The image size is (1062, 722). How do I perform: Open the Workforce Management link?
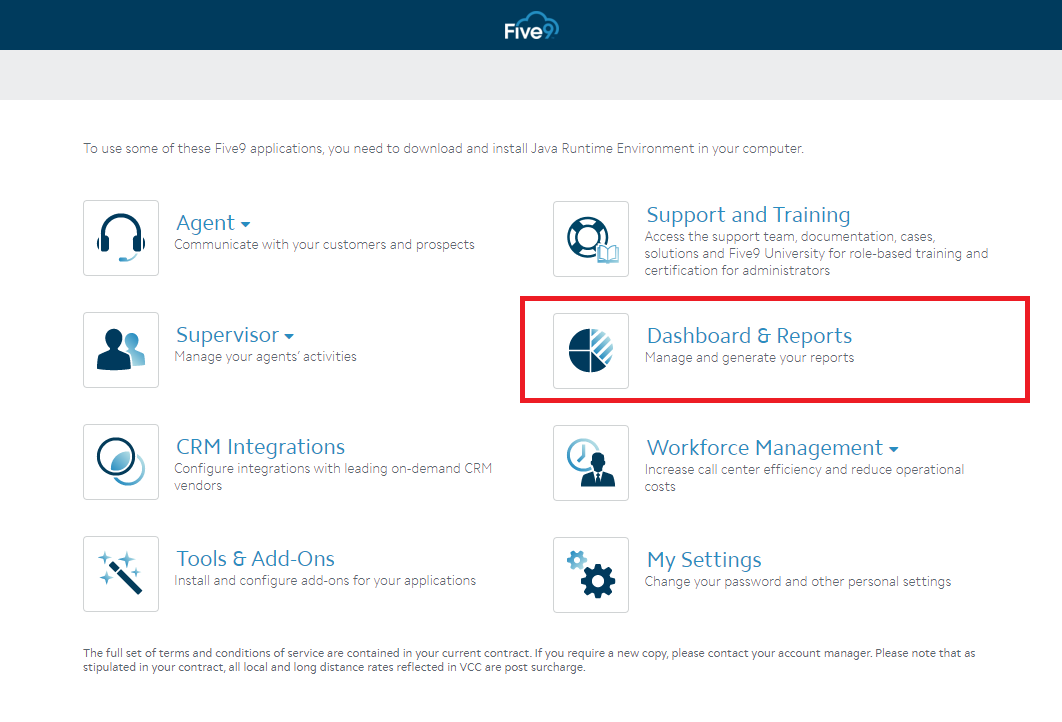(x=765, y=448)
